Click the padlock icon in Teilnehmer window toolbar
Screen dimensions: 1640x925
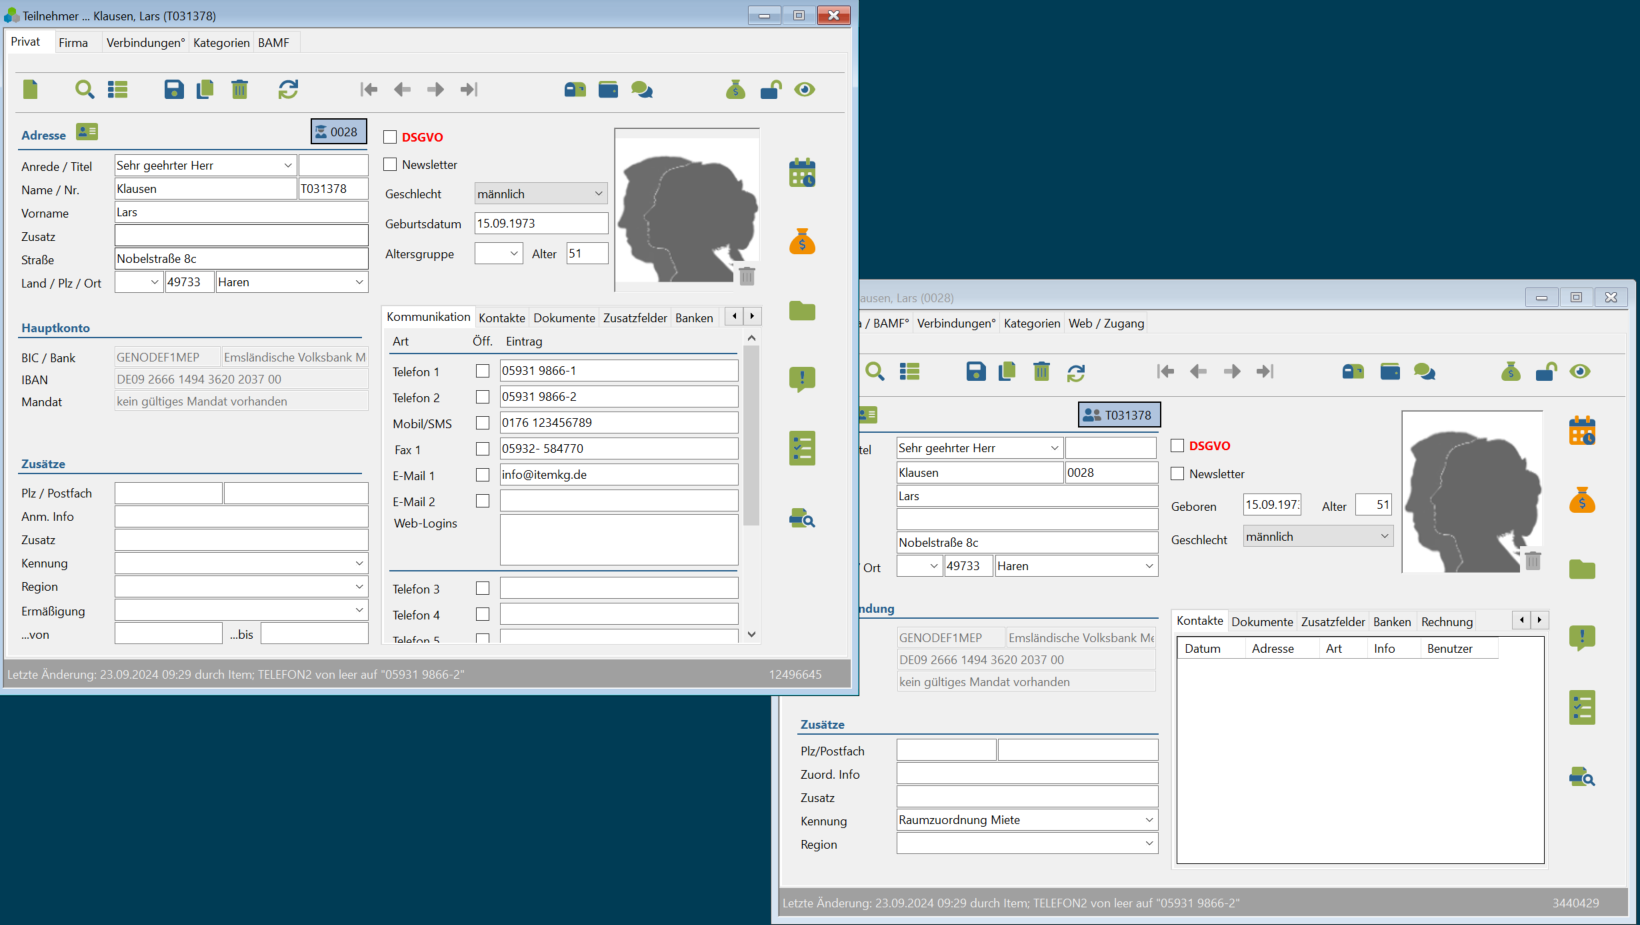770,90
